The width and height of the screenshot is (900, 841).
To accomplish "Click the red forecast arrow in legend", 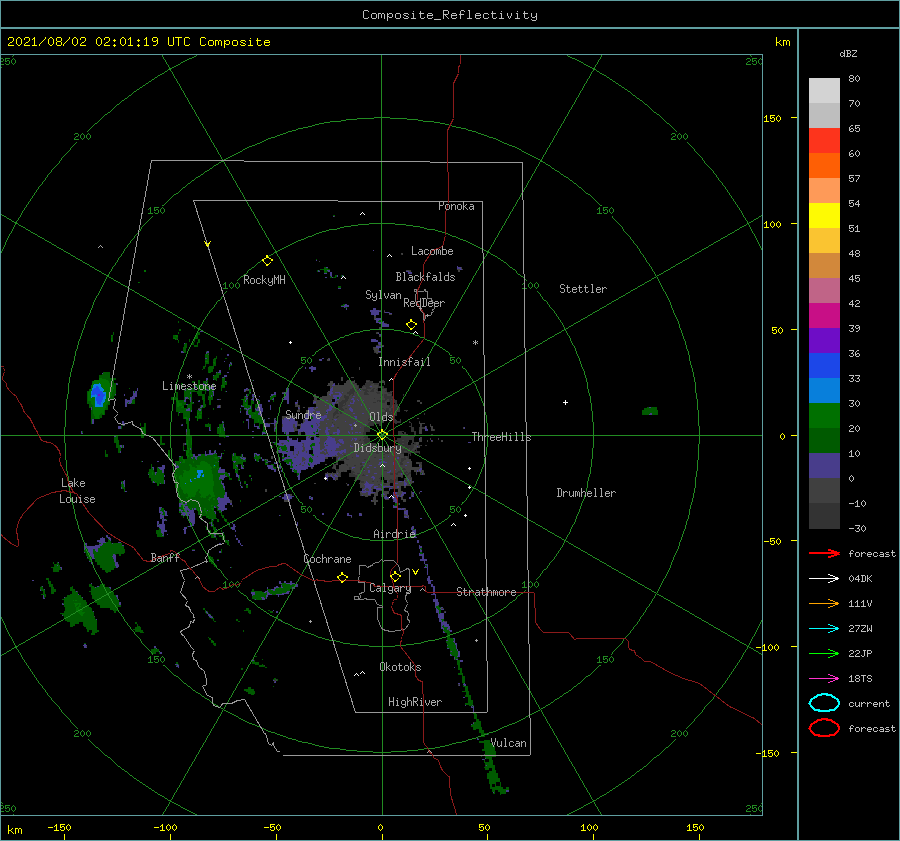I will click(x=824, y=553).
